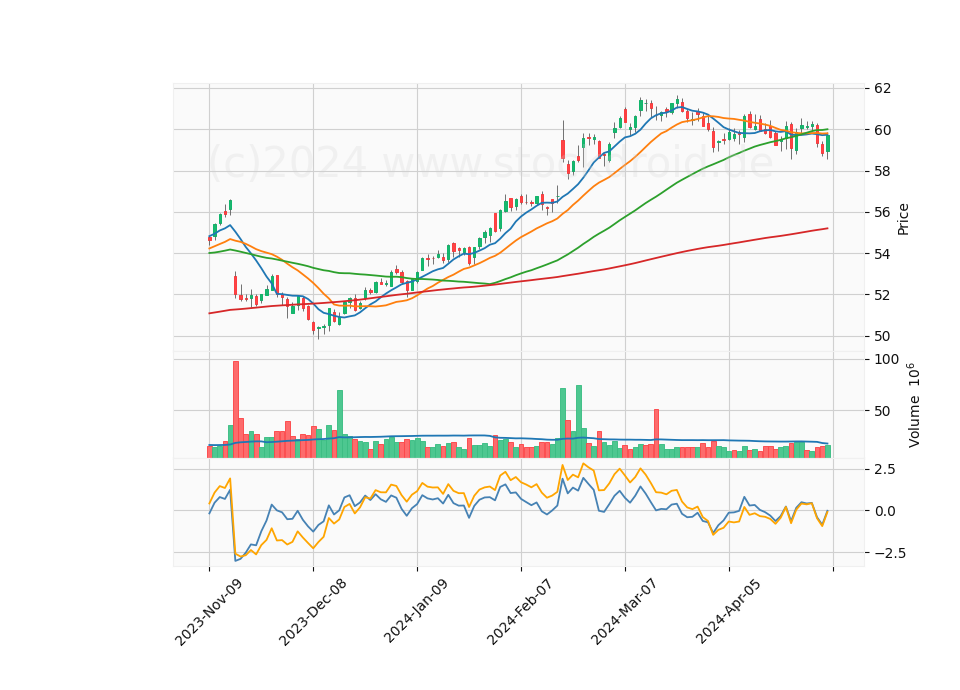Click the tall green volume bar in mid-December
Viewport: 960px width, 690px height.
click(340, 424)
